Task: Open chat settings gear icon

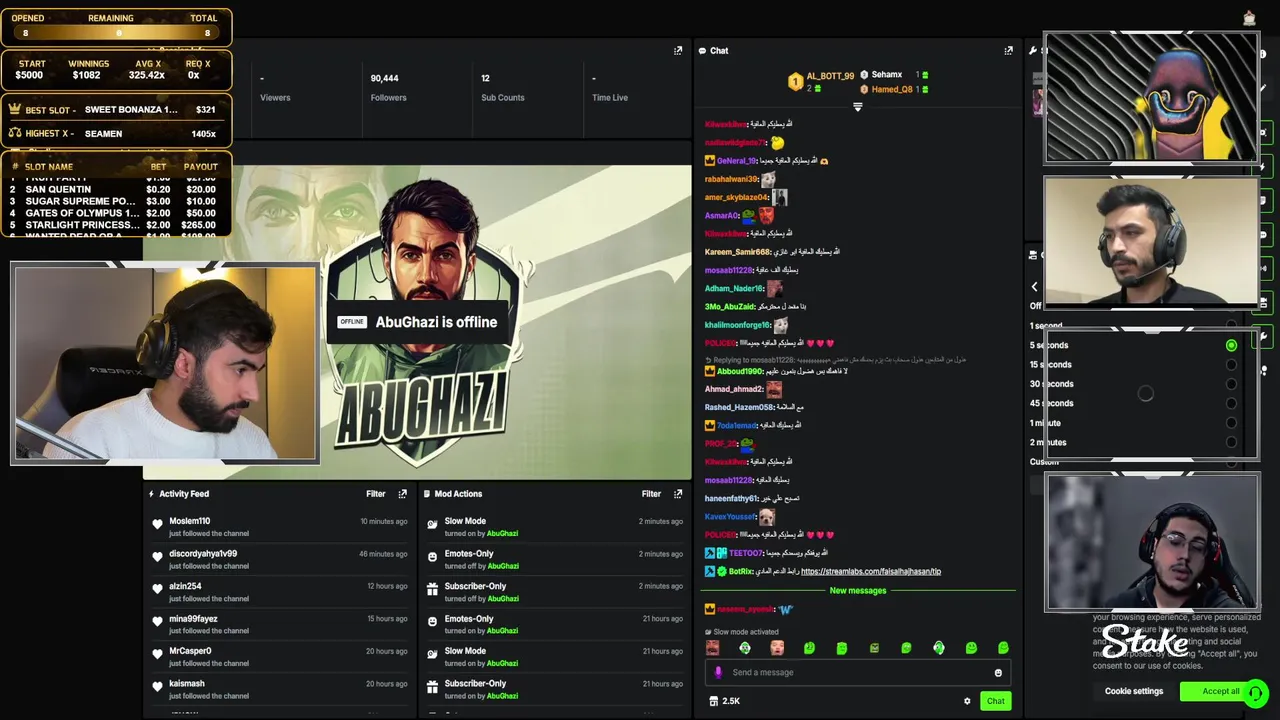Action: click(x=967, y=701)
